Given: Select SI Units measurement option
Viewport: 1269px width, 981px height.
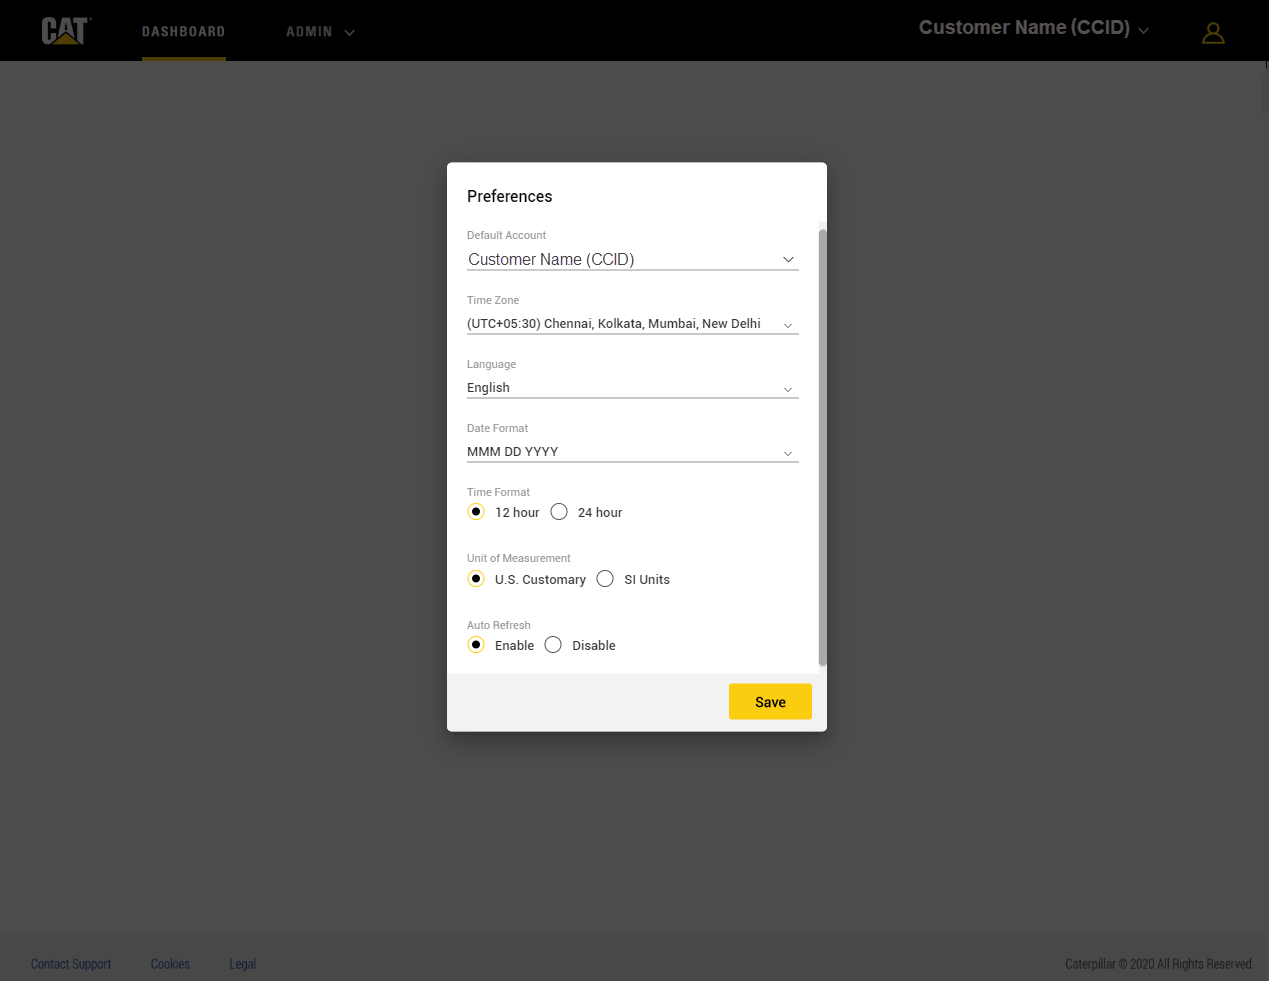Looking at the screenshot, I should 605,579.
